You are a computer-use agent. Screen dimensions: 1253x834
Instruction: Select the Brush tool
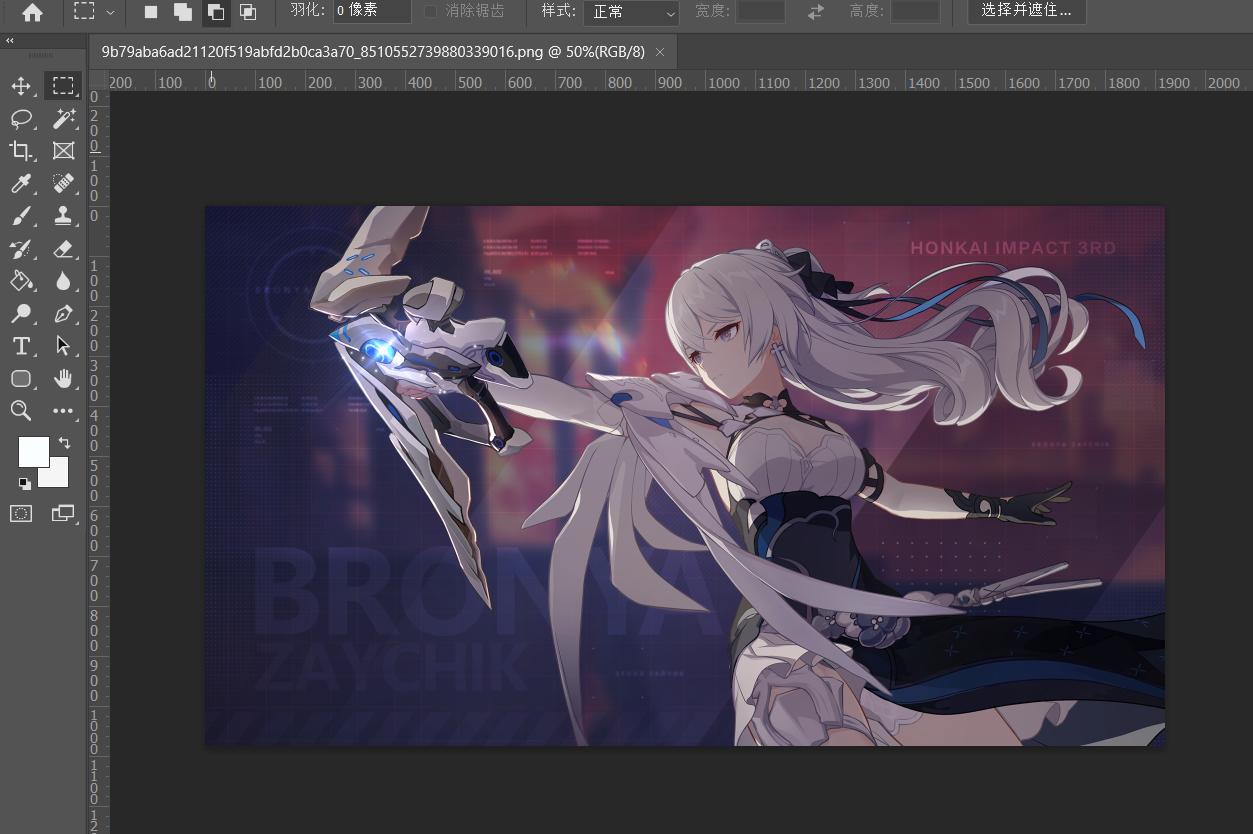coord(21,216)
